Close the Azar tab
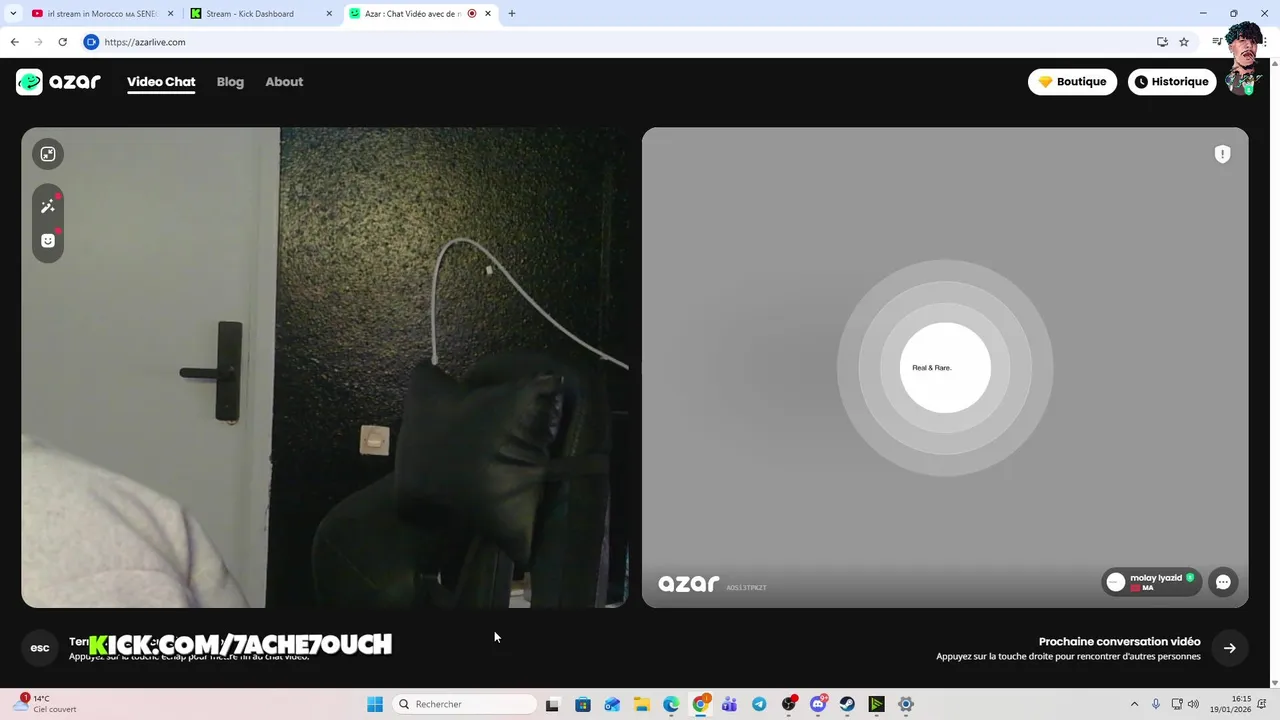Screen dimensions: 1280x720 [x=488, y=14]
